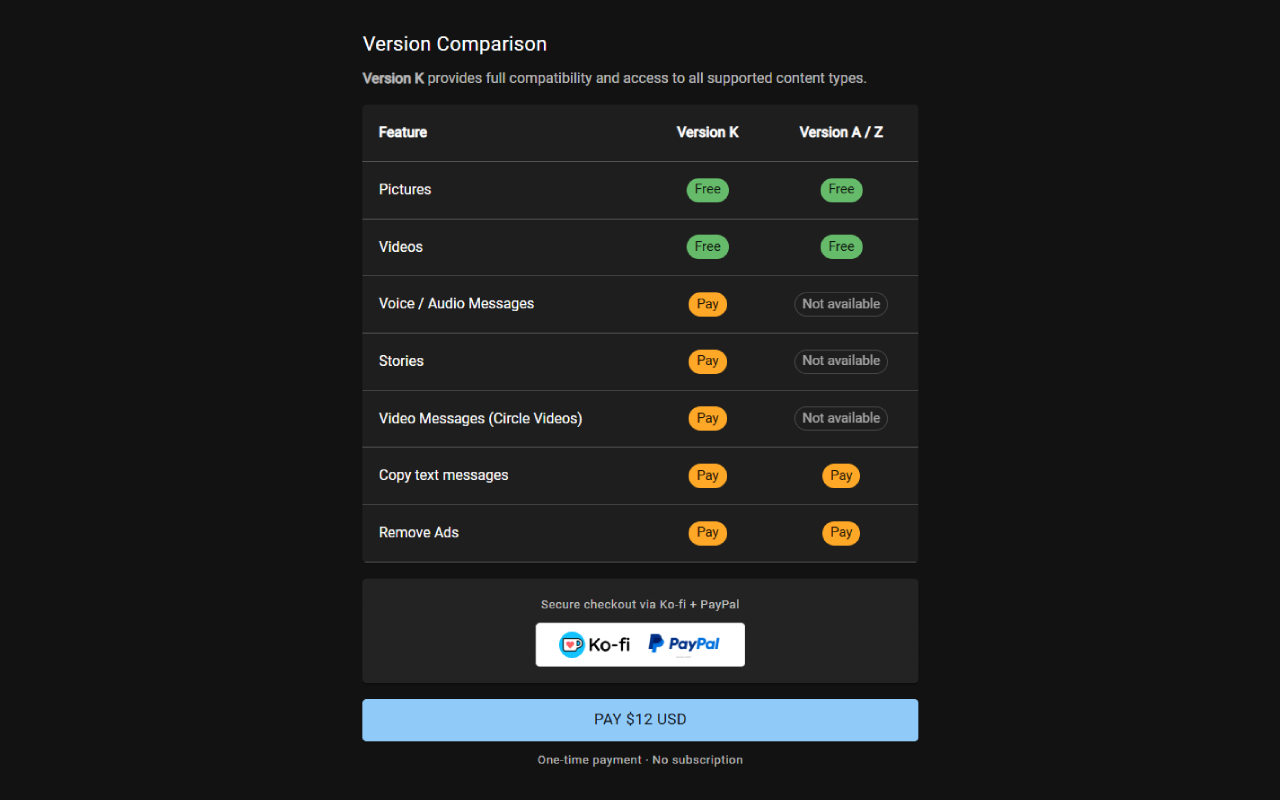
Task: Select the Version K column header
Action: tap(707, 132)
